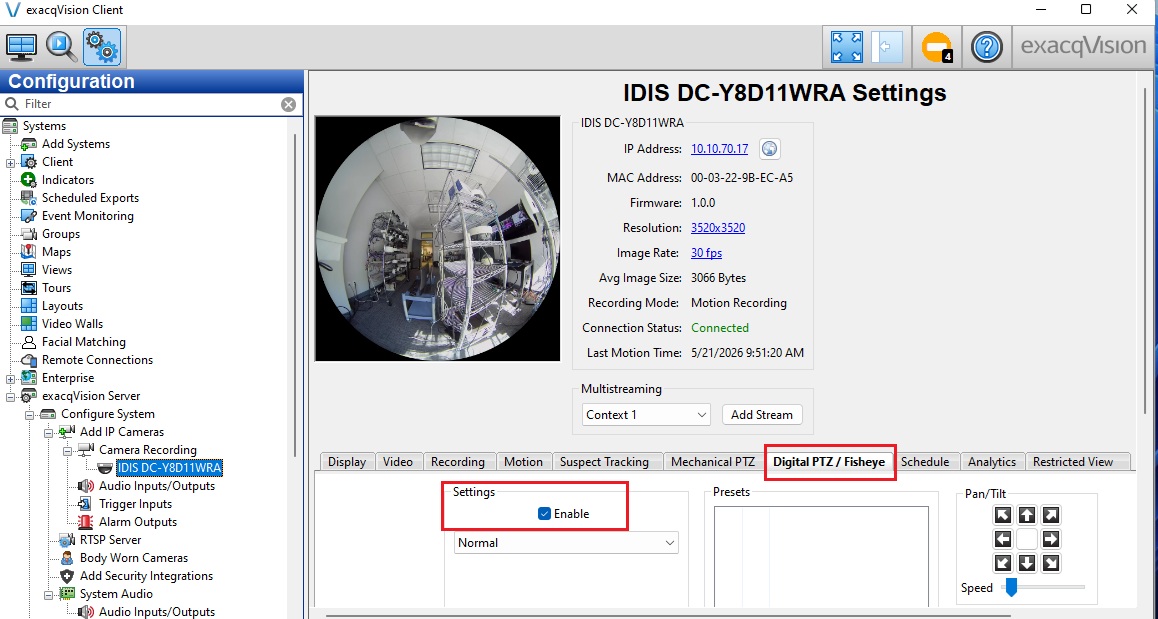This screenshot has width=1158, height=619.
Task: Select Trigger Inputs tree item
Action: point(135,504)
